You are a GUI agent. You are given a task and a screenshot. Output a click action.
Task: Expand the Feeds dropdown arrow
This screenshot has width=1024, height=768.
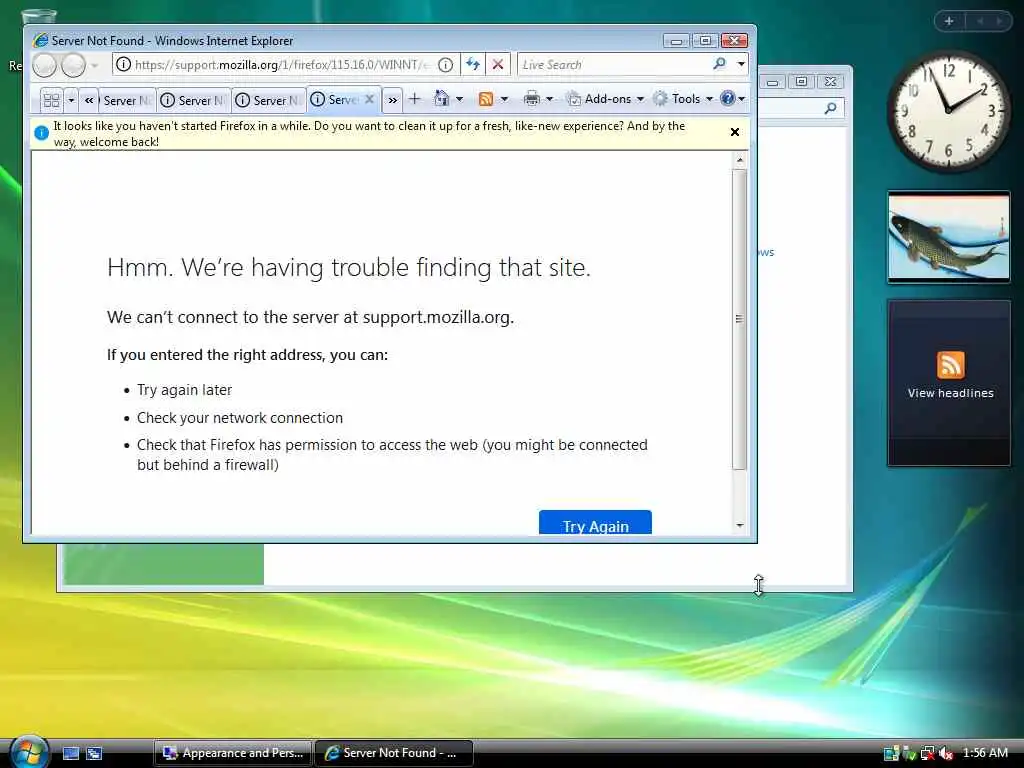[x=504, y=99]
